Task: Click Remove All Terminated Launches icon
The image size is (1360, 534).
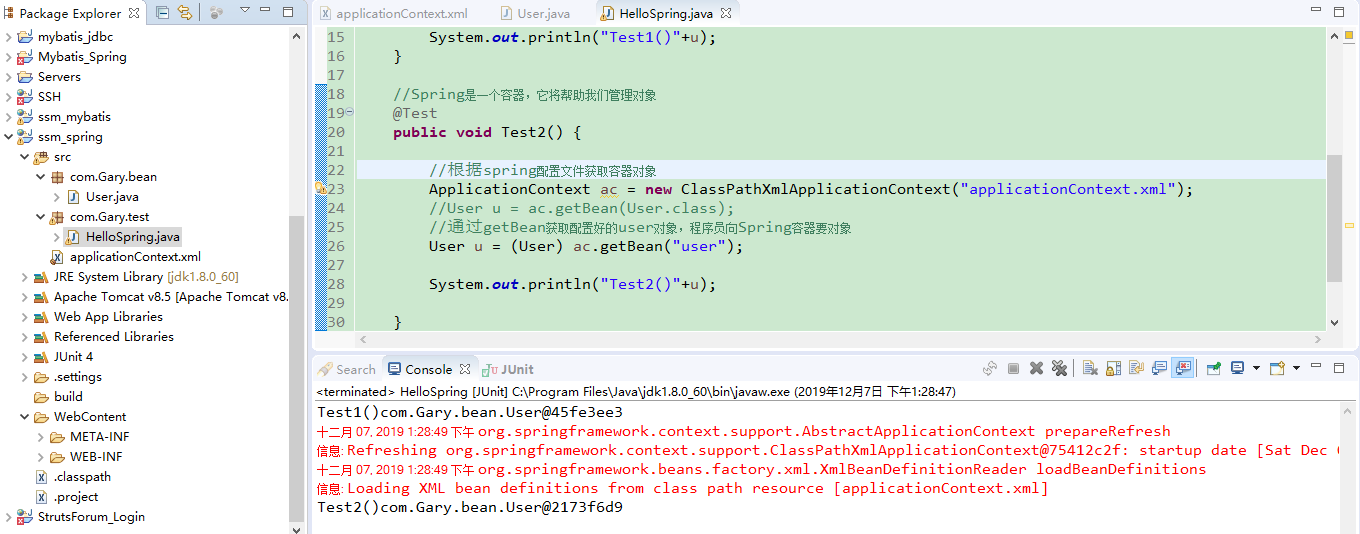Action: click(1060, 369)
